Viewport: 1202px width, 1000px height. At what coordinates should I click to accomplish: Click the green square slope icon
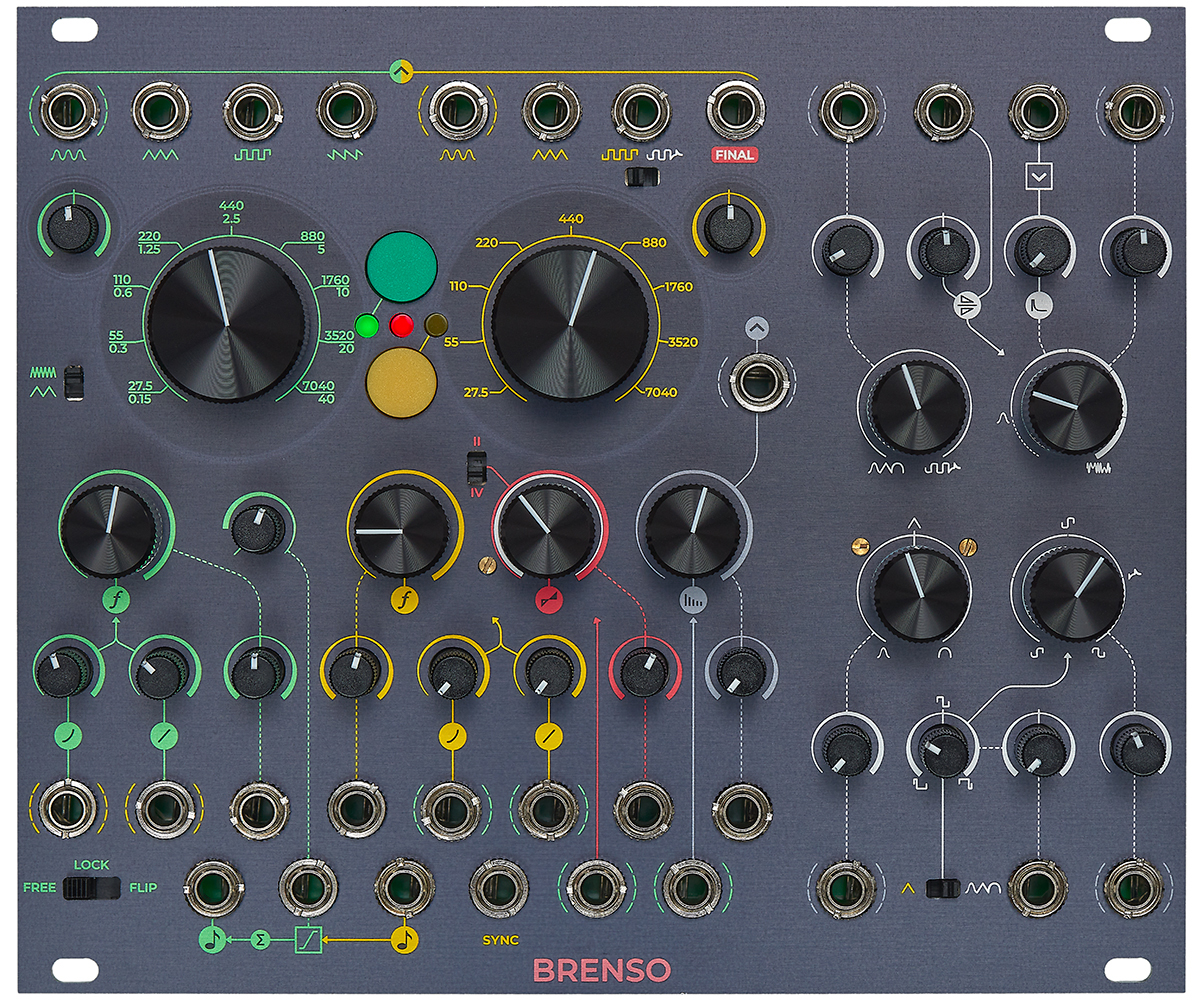[x=308, y=939]
